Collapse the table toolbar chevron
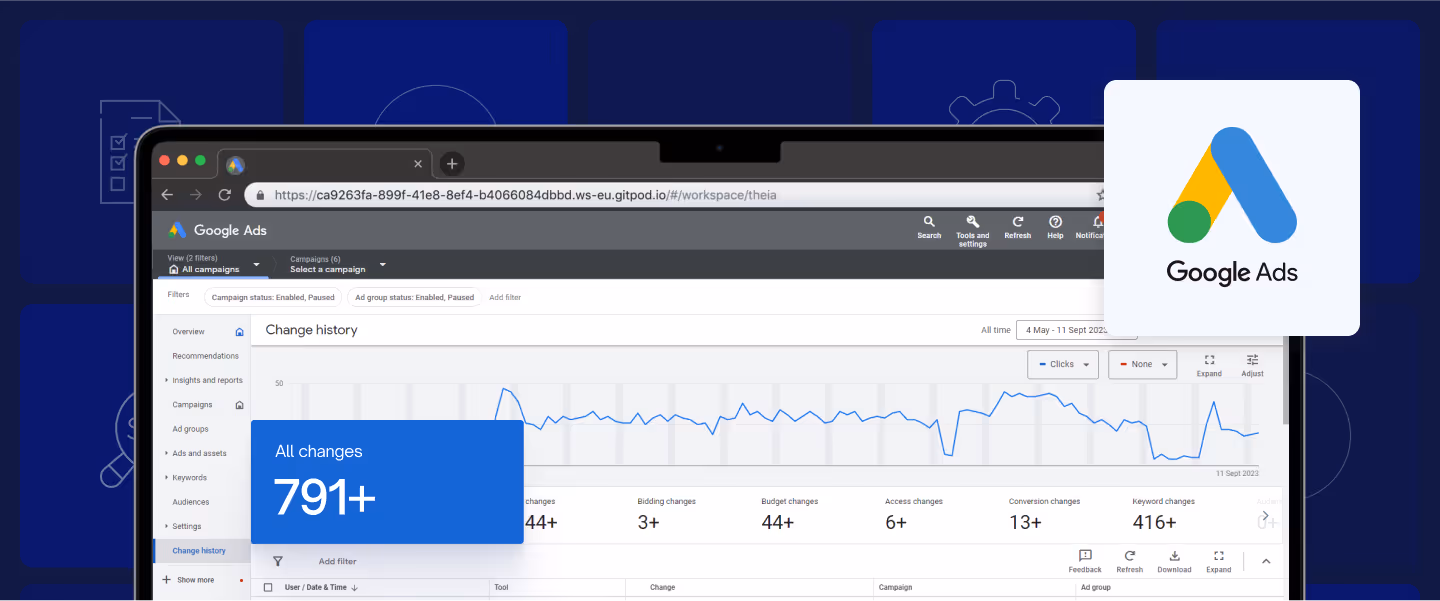The height and width of the screenshot is (601, 1440). [1266, 562]
